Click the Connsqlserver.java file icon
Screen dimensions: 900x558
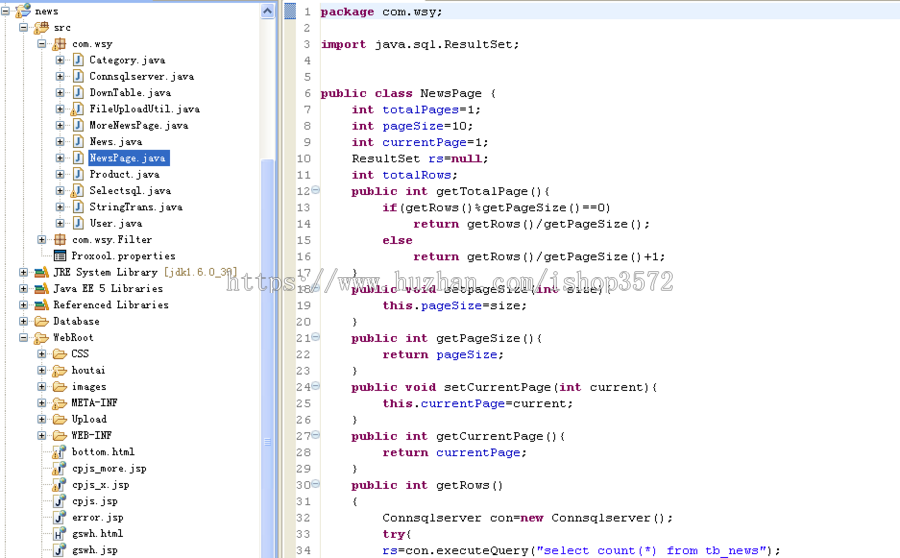[79, 76]
